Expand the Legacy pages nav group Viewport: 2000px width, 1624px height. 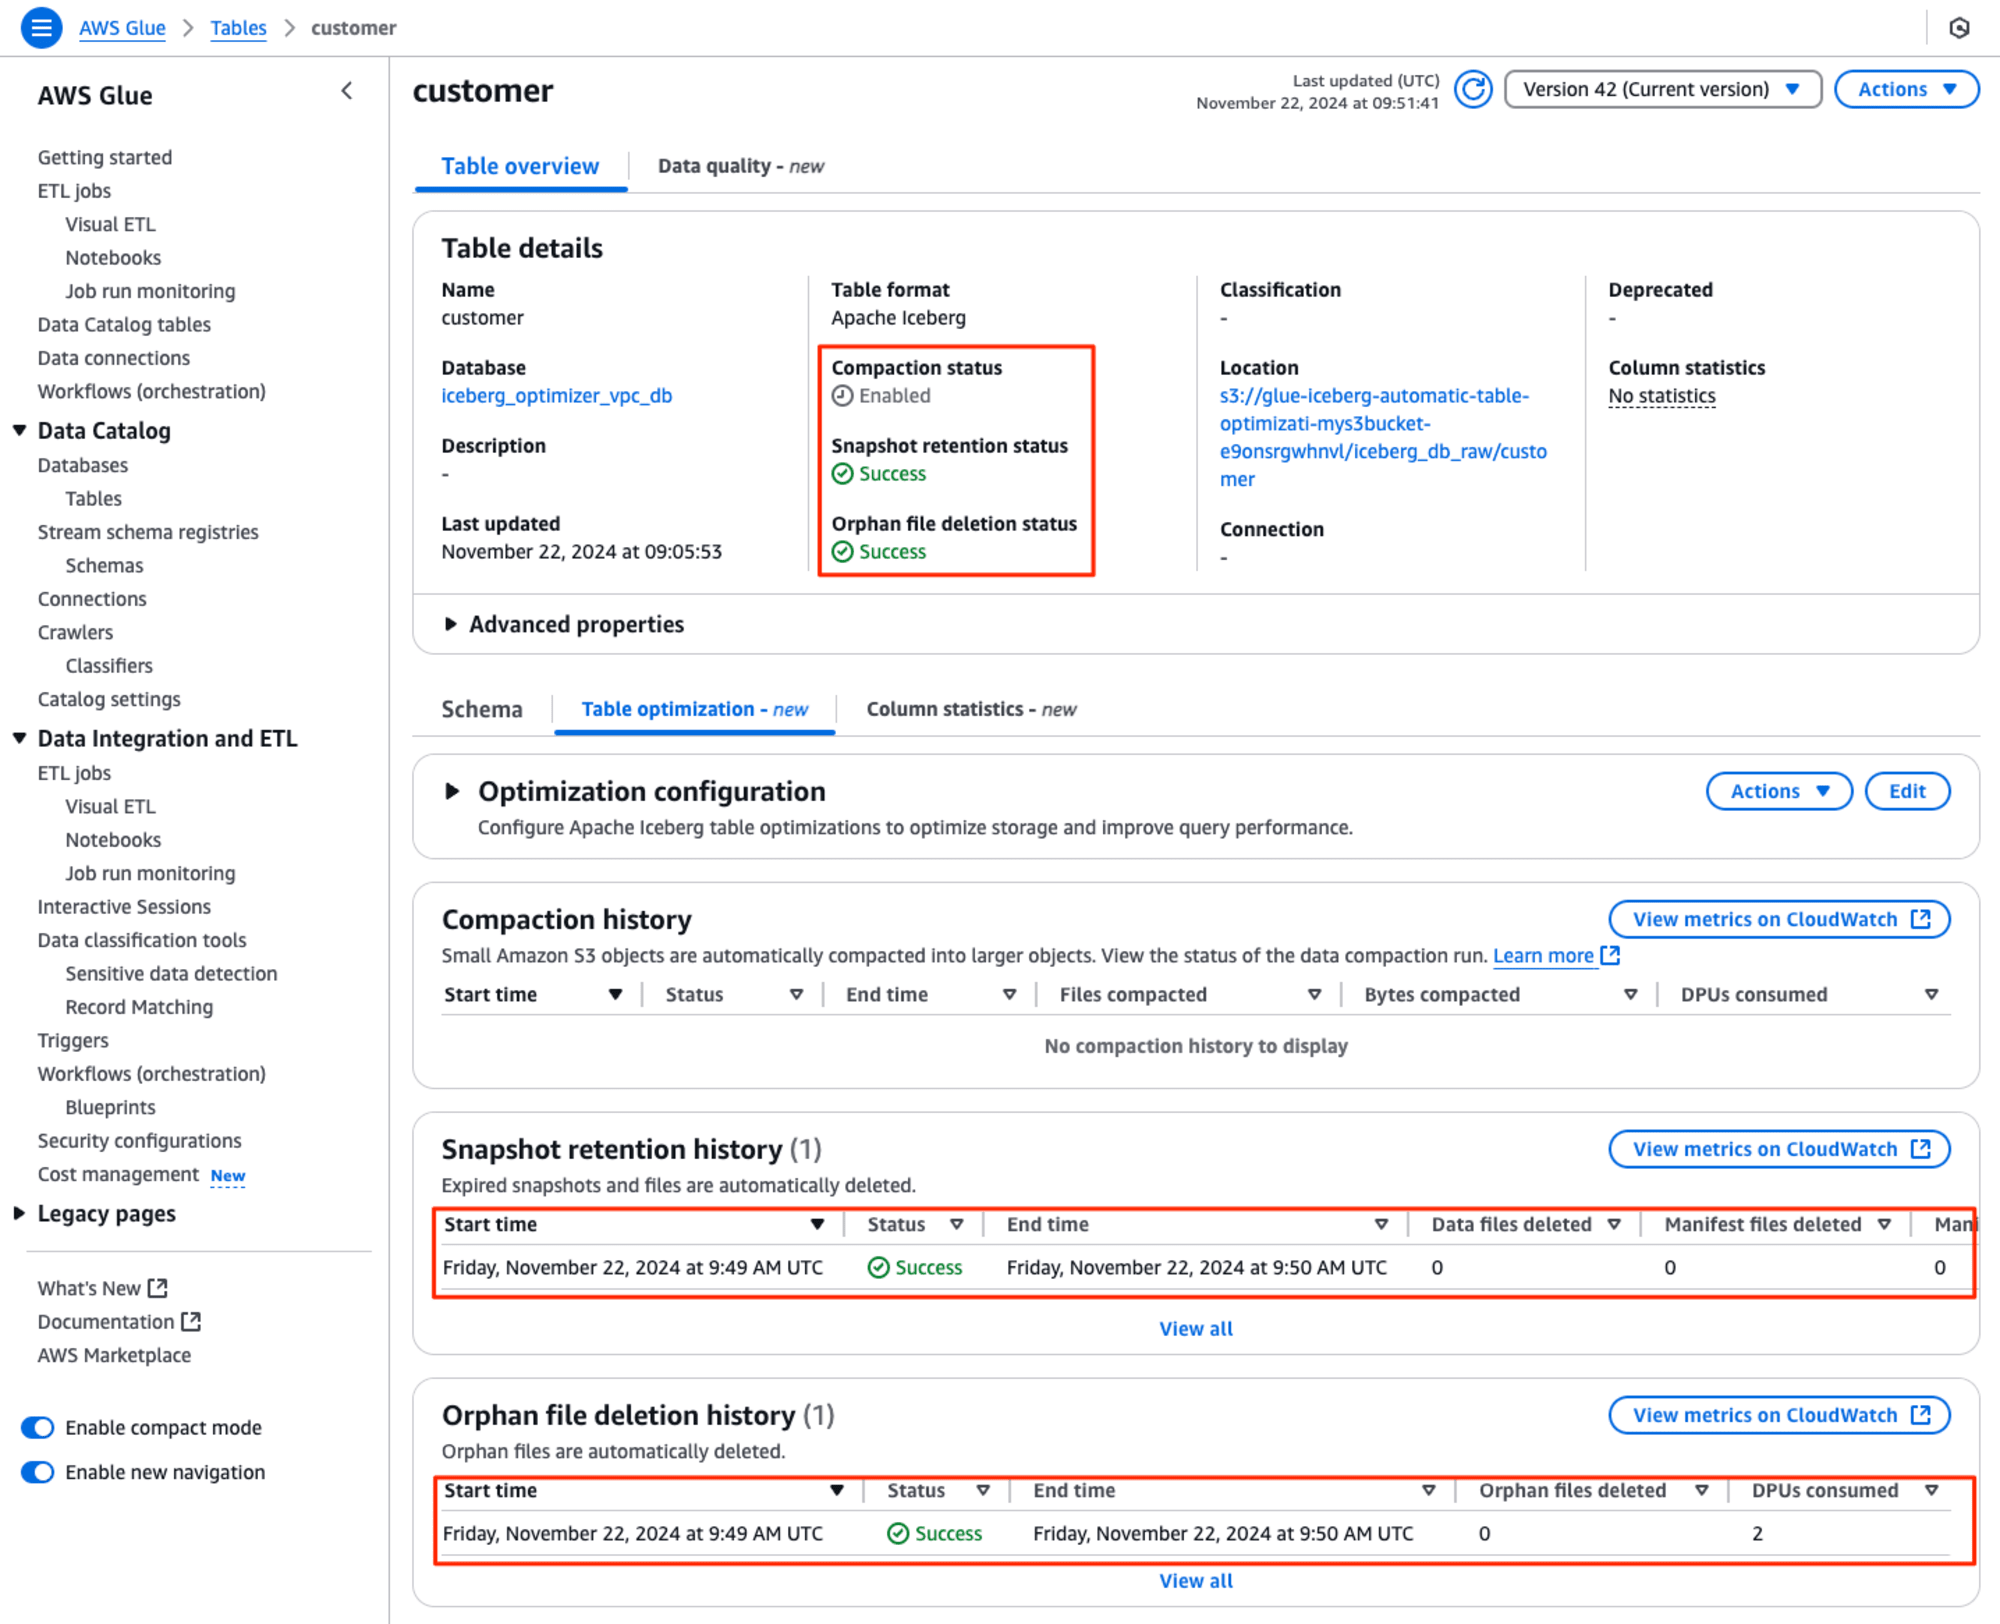pyautogui.click(x=19, y=1213)
